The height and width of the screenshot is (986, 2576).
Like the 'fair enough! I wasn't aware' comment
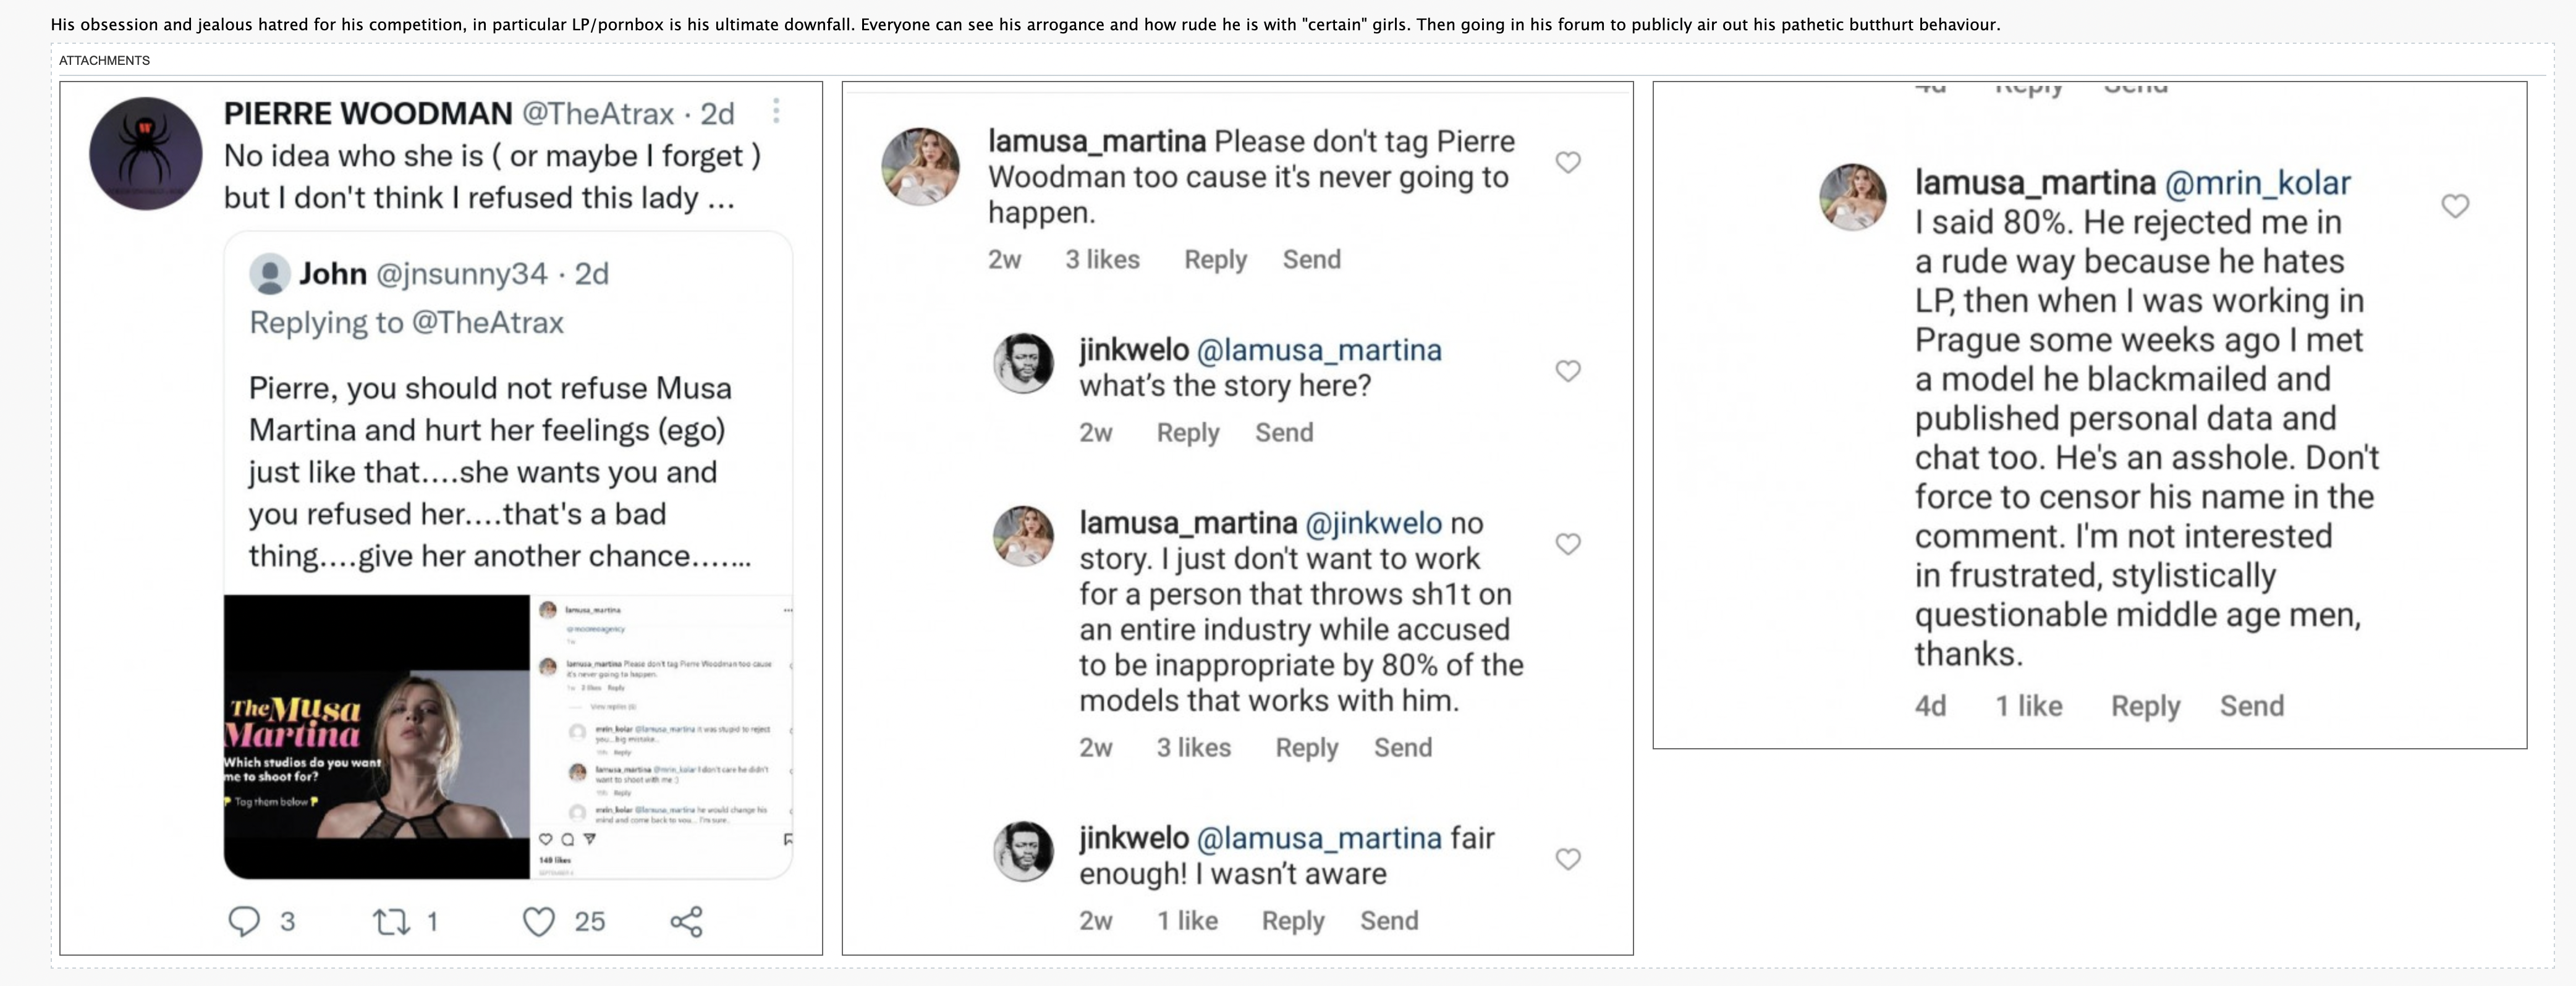(x=1568, y=859)
